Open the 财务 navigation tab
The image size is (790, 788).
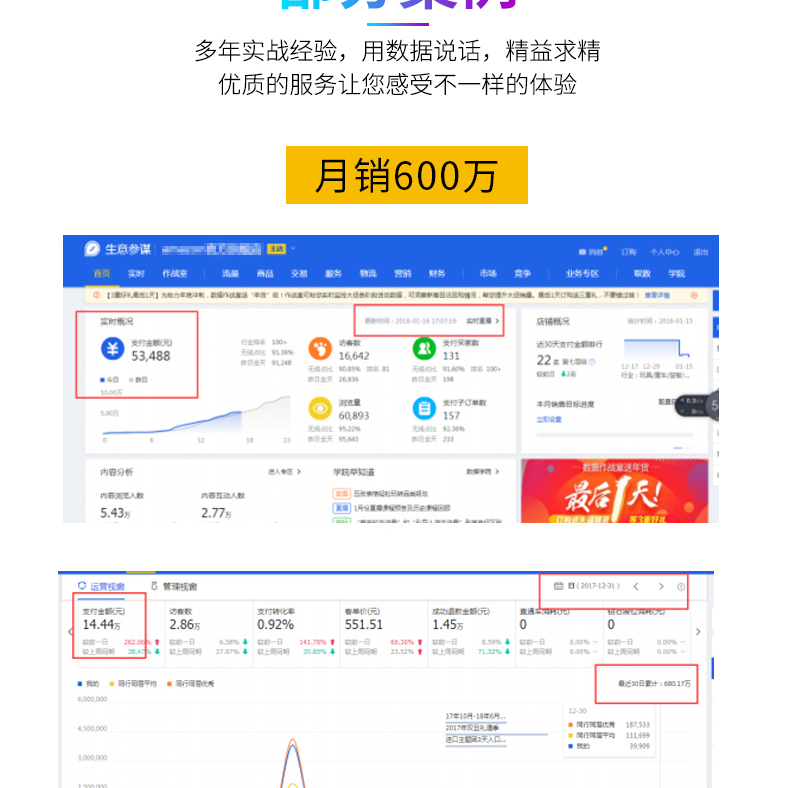pyautogui.click(x=437, y=274)
